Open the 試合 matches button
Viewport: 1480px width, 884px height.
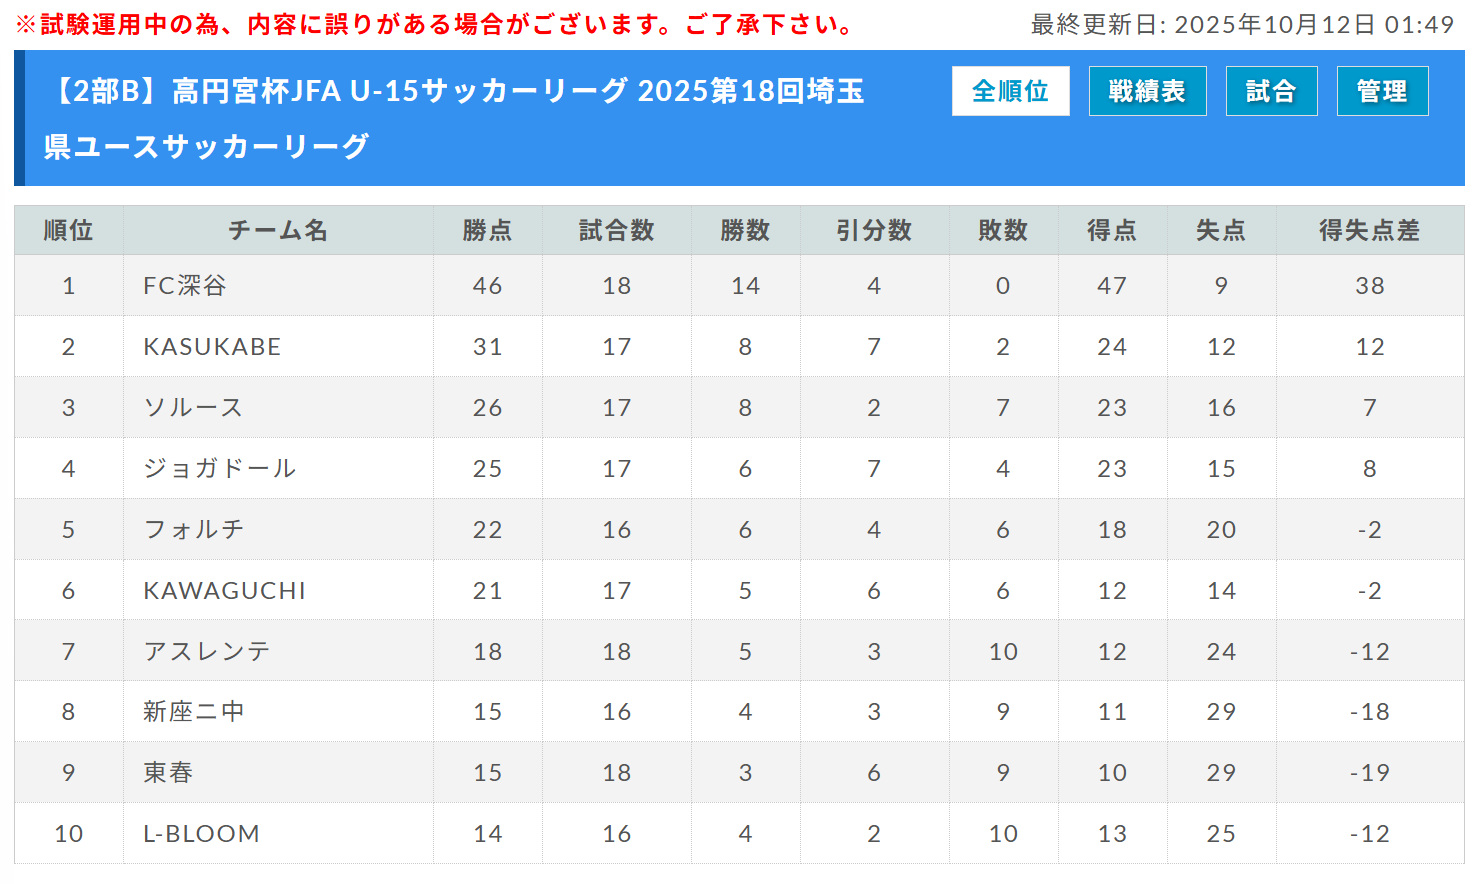coord(1271,91)
